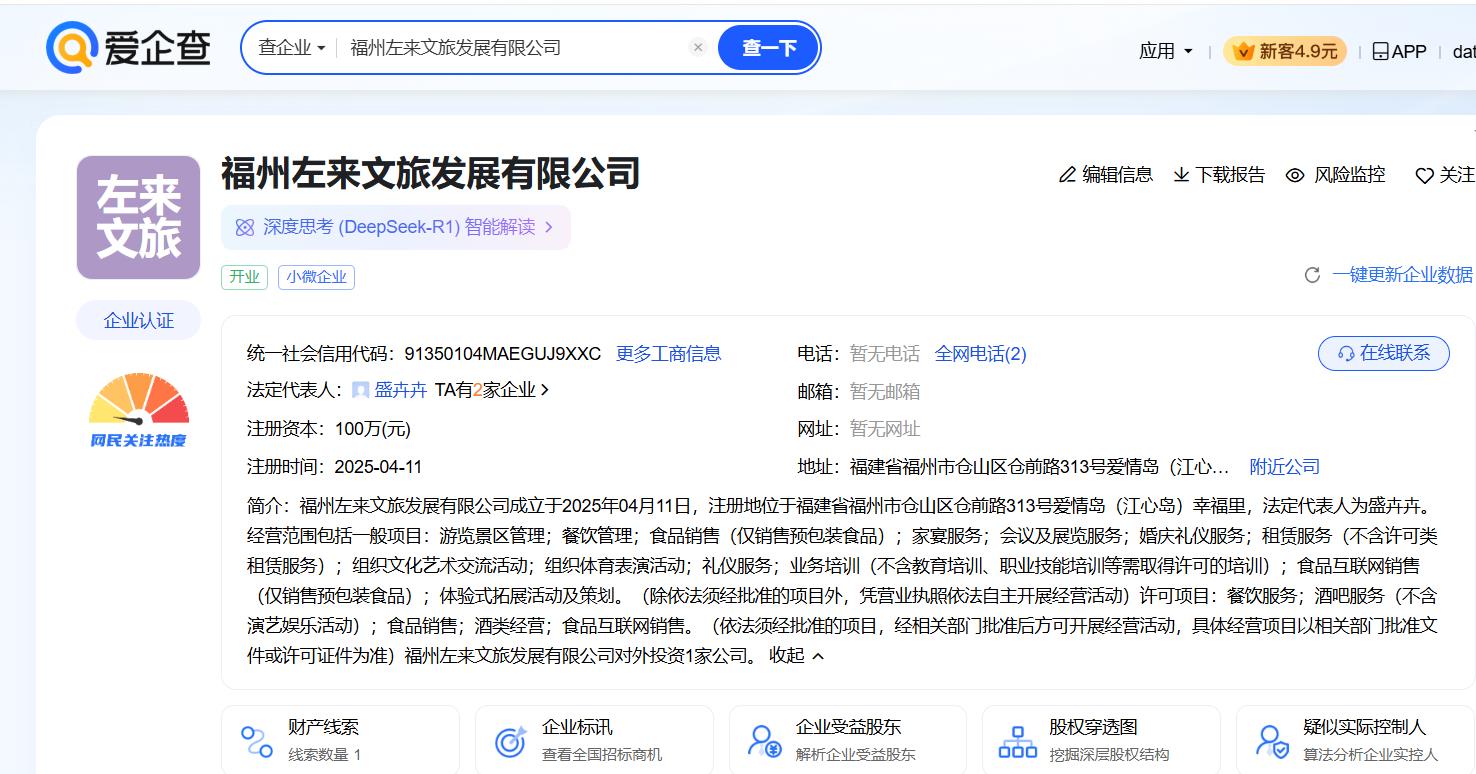Open the 股权穿透图 card
The width and height of the screenshot is (1476, 774).
click(1101, 740)
